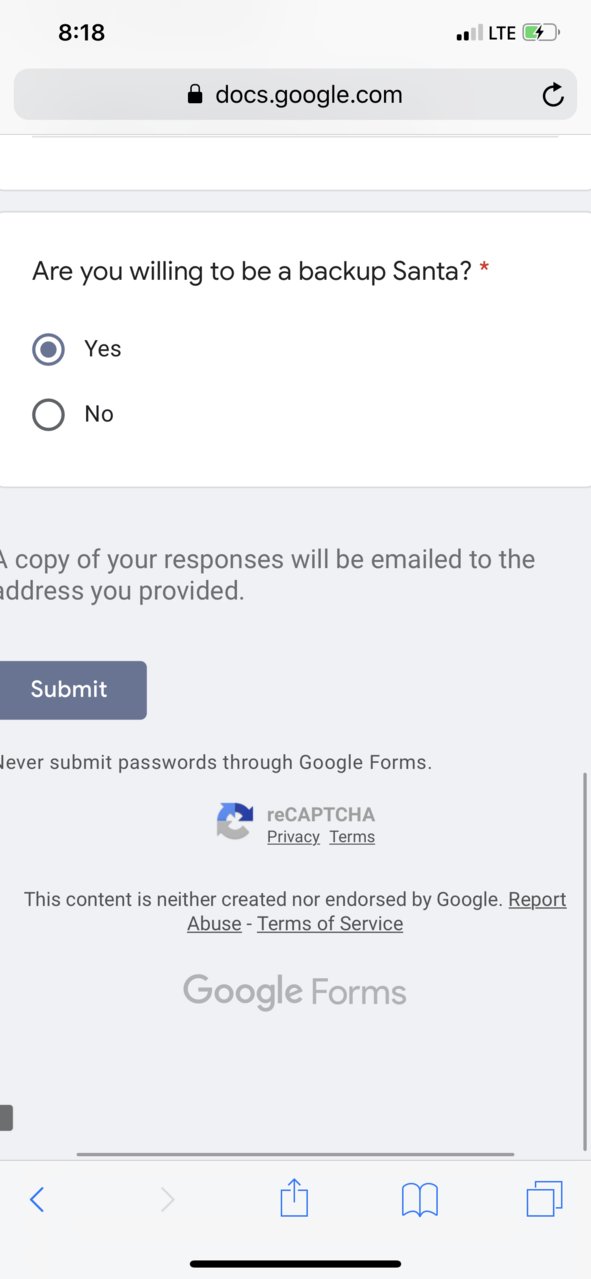Open the bookmarks book icon
The width and height of the screenshot is (591, 1279).
420,1199
